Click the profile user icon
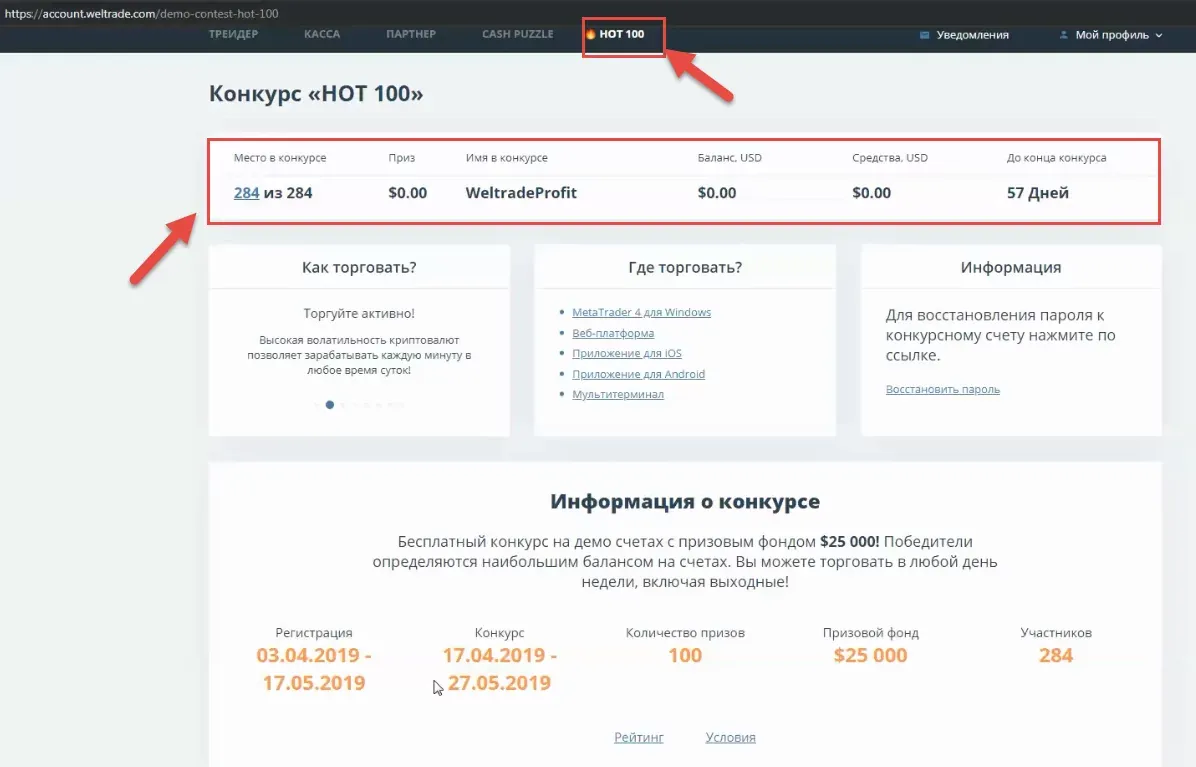Screen dimensions: 1196x767 (1064, 35)
